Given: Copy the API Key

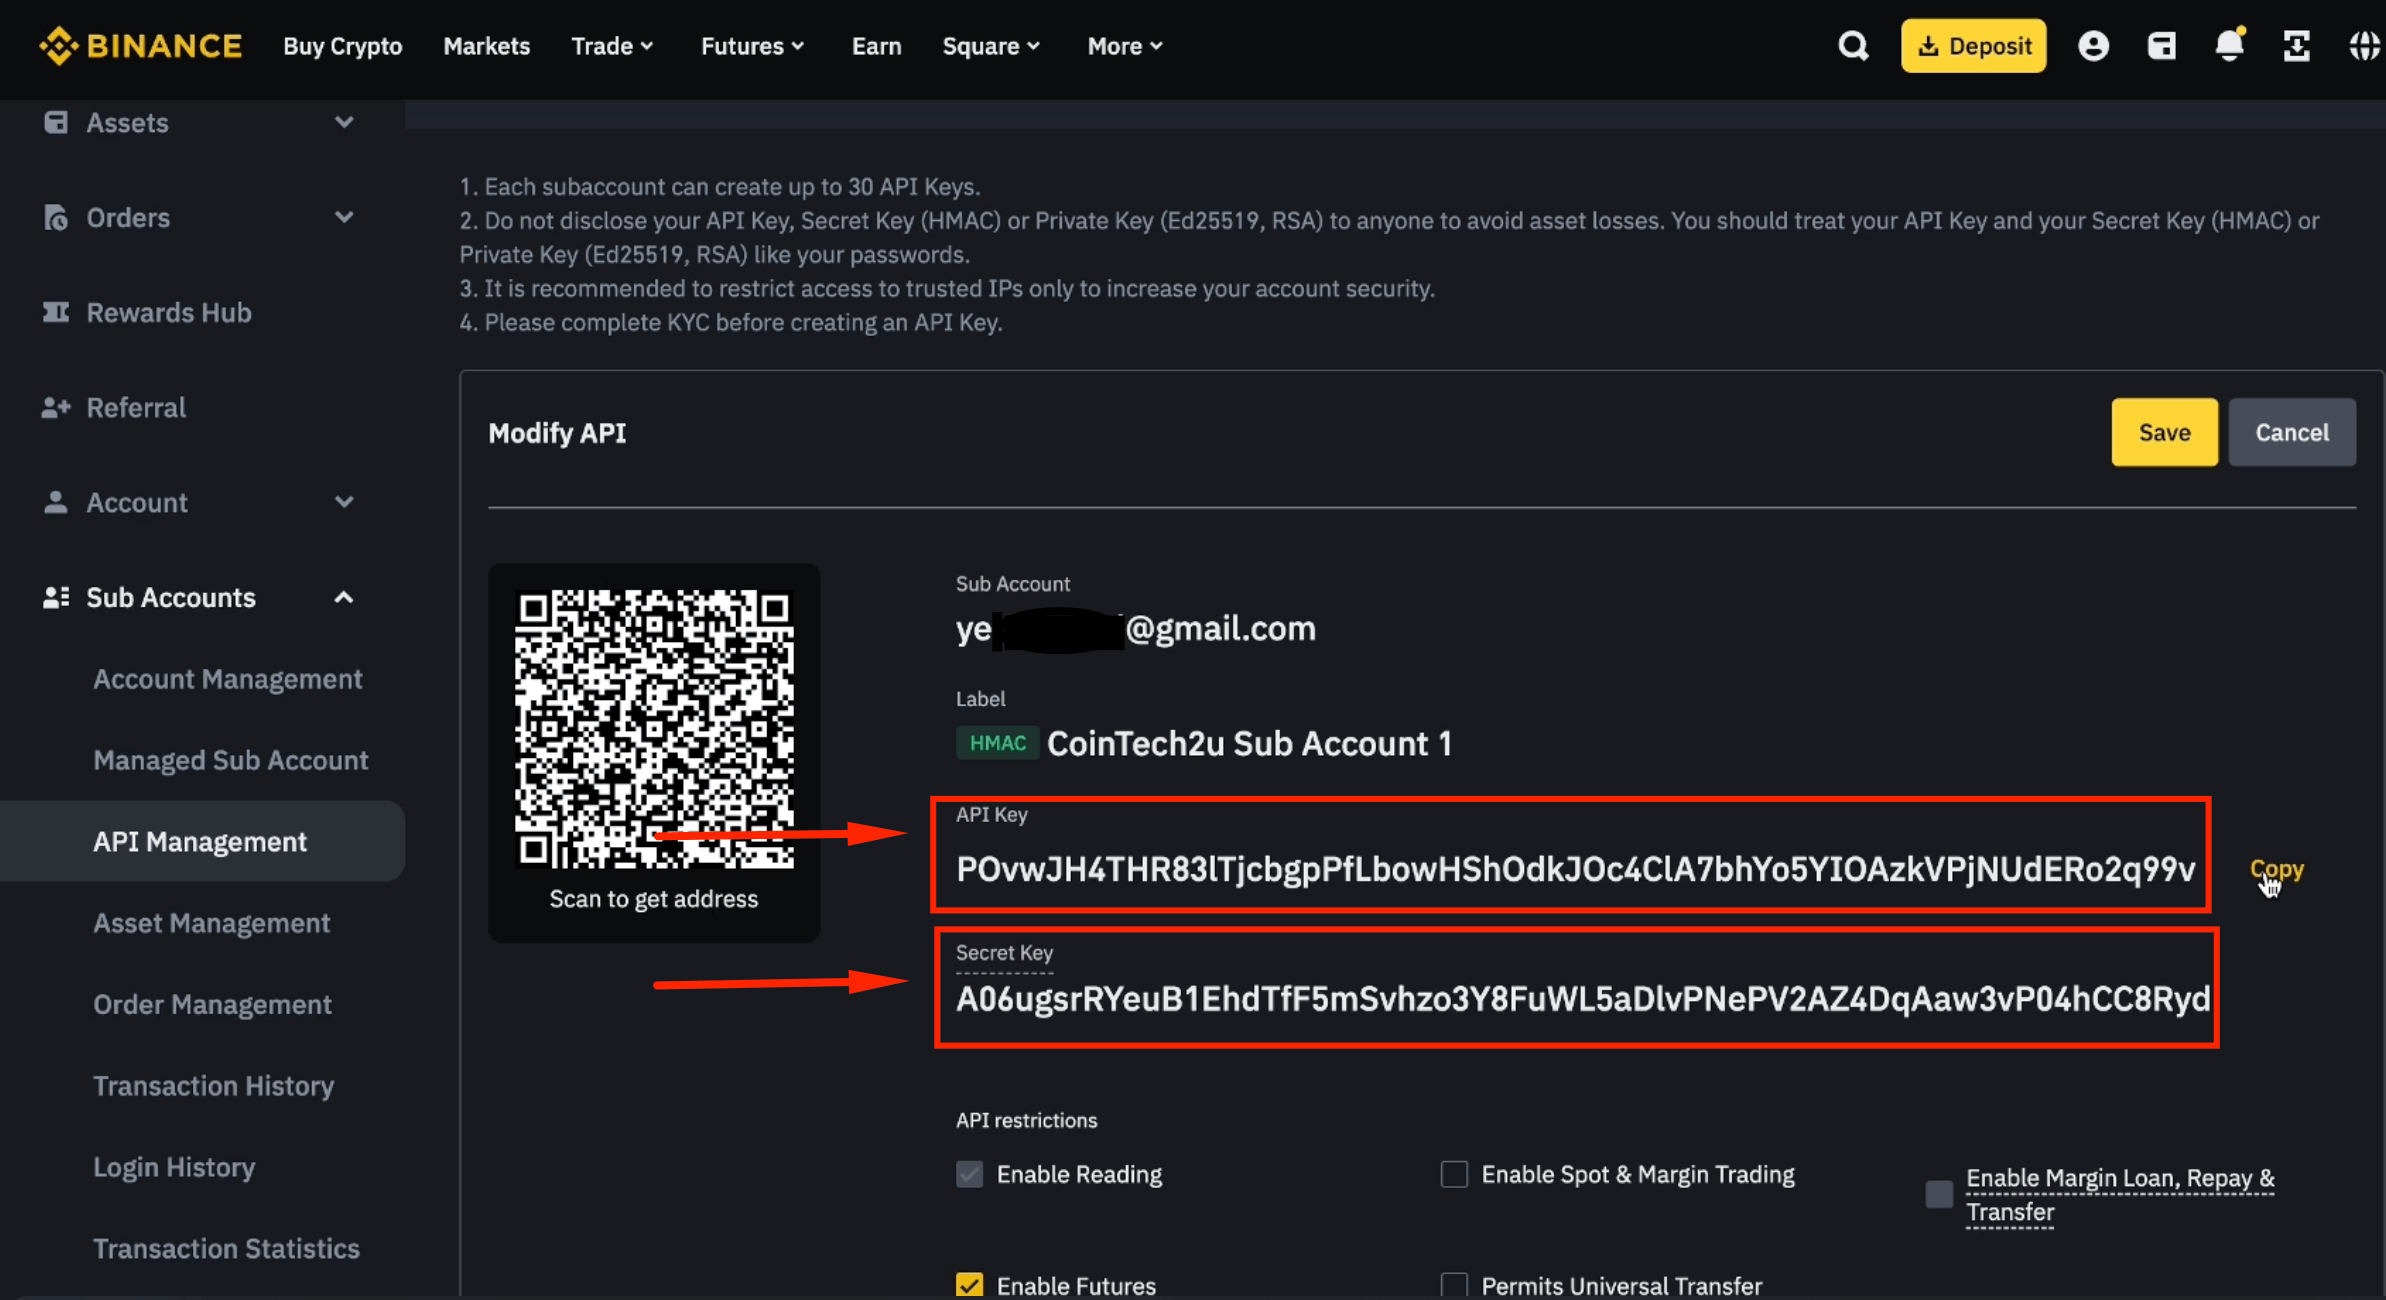Looking at the screenshot, I should 2276,869.
